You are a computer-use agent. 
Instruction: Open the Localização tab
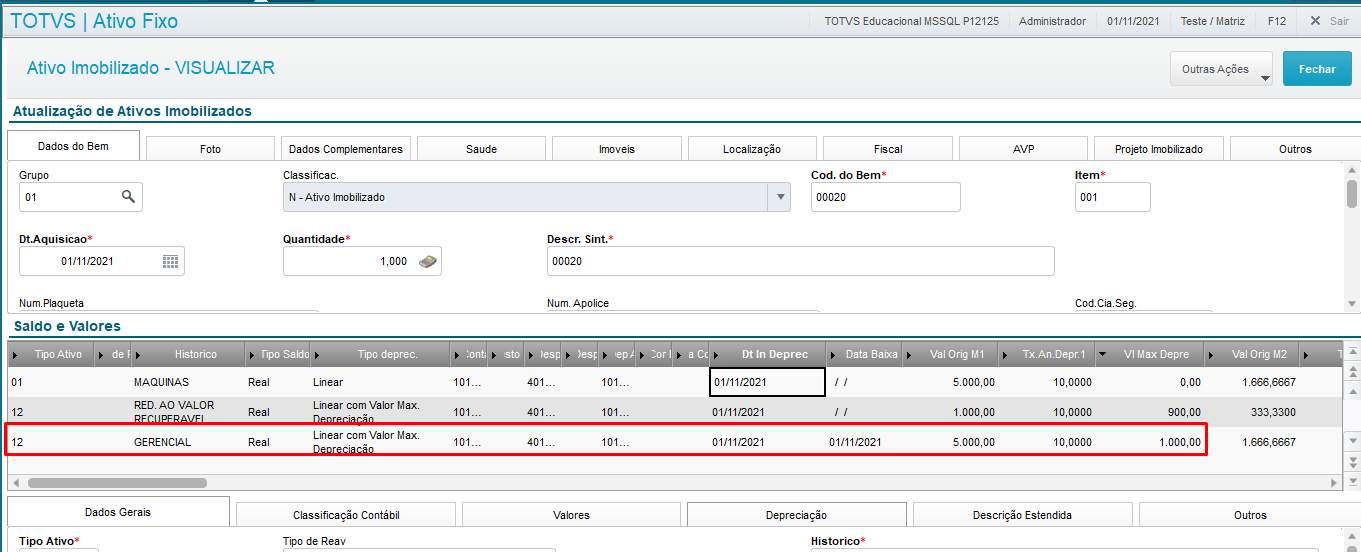(752, 149)
